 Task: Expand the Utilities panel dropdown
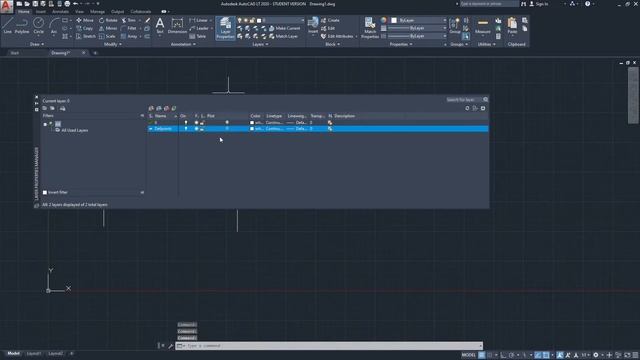[487, 44]
